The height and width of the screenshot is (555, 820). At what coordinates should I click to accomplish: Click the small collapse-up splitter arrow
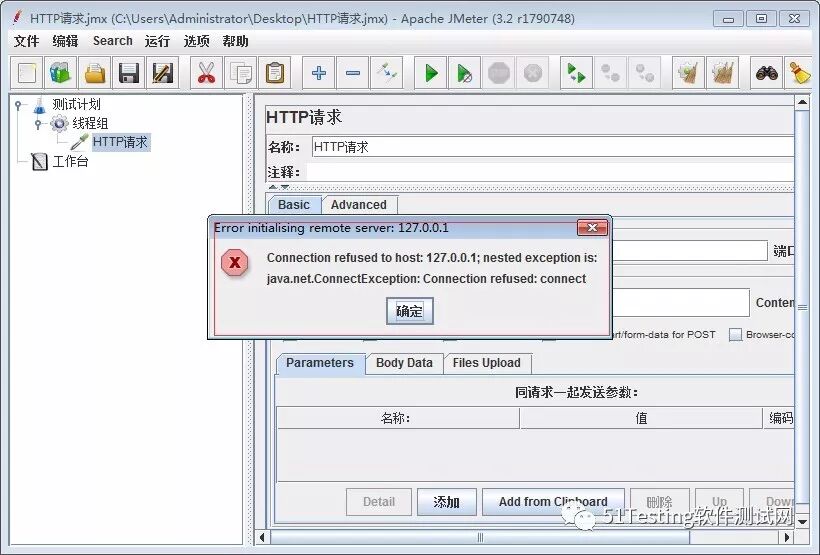tap(272, 187)
